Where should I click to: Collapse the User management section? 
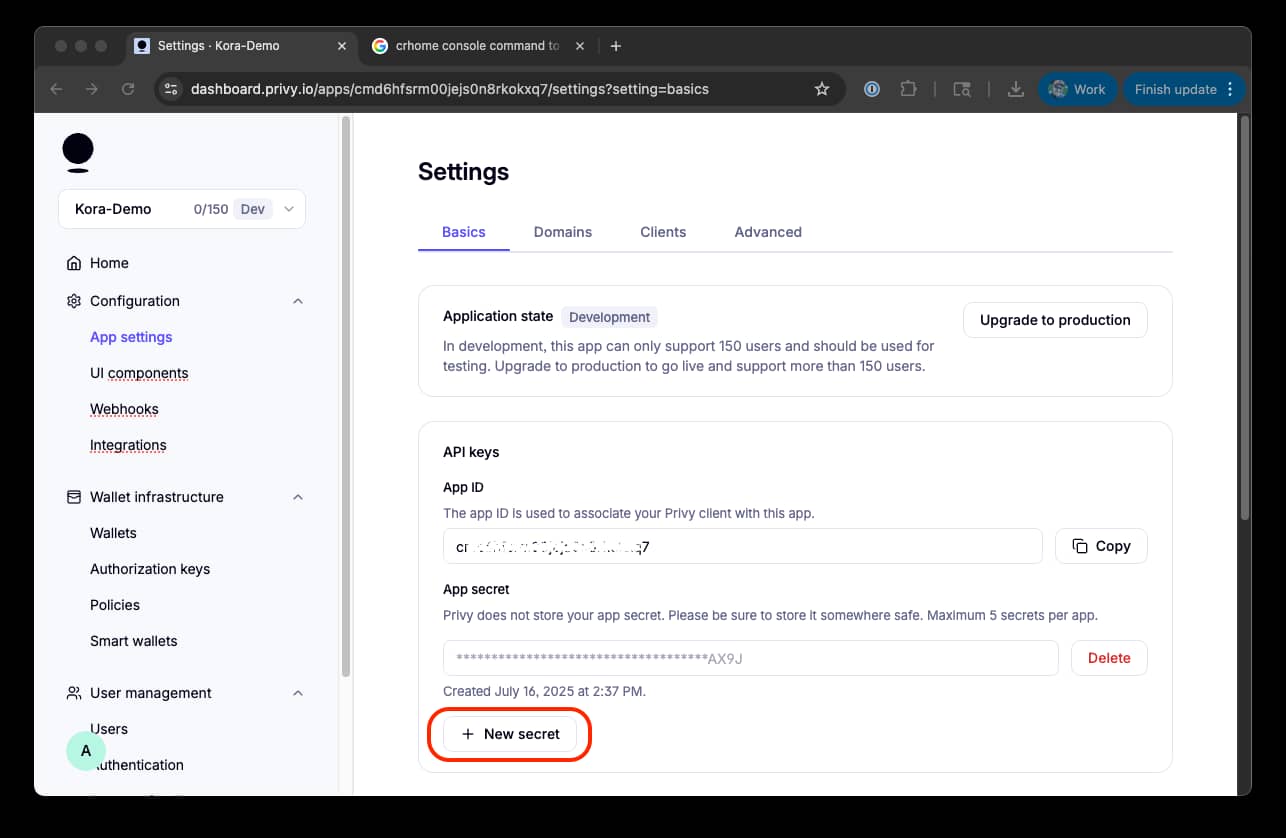pyautogui.click(x=297, y=693)
